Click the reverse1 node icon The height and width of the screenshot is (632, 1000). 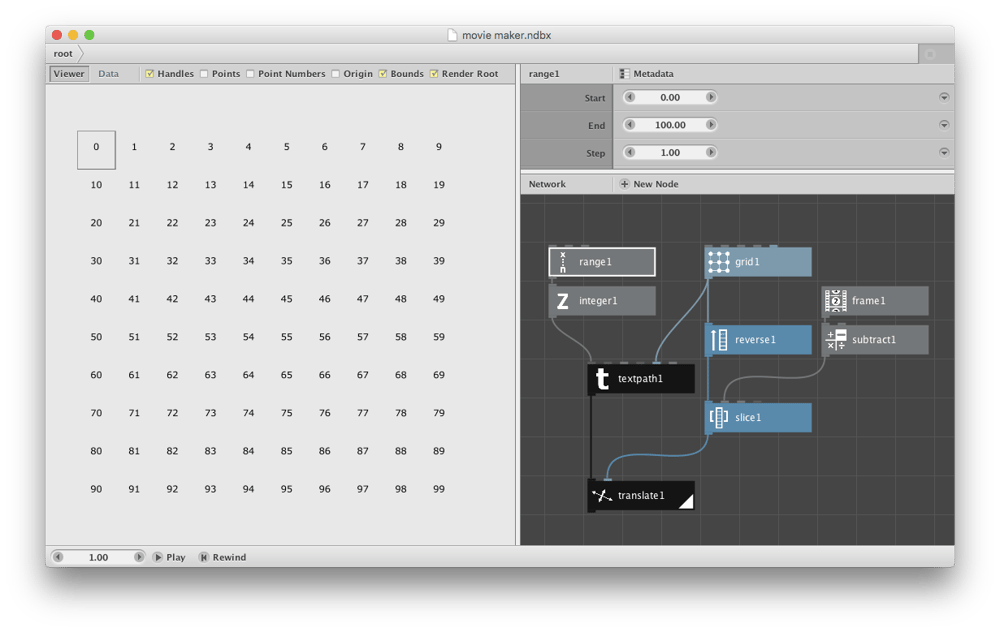[719, 340]
